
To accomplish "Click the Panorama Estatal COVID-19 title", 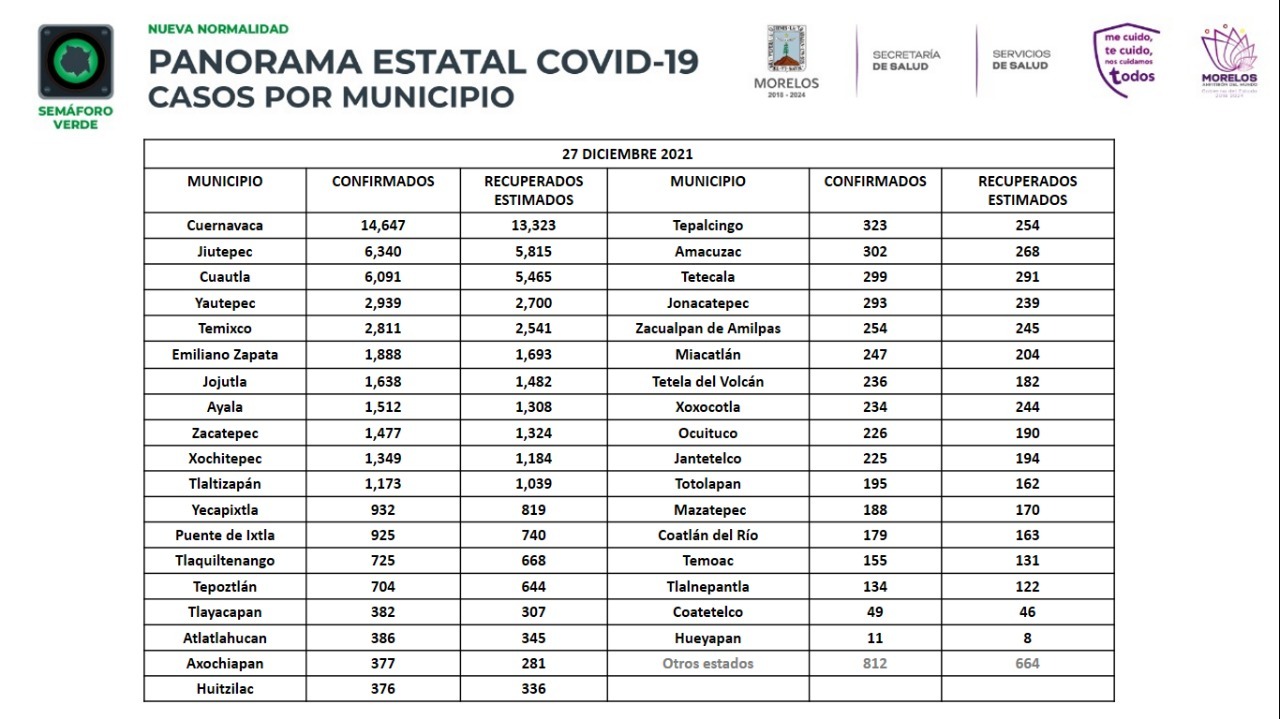I will tap(423, 62).
